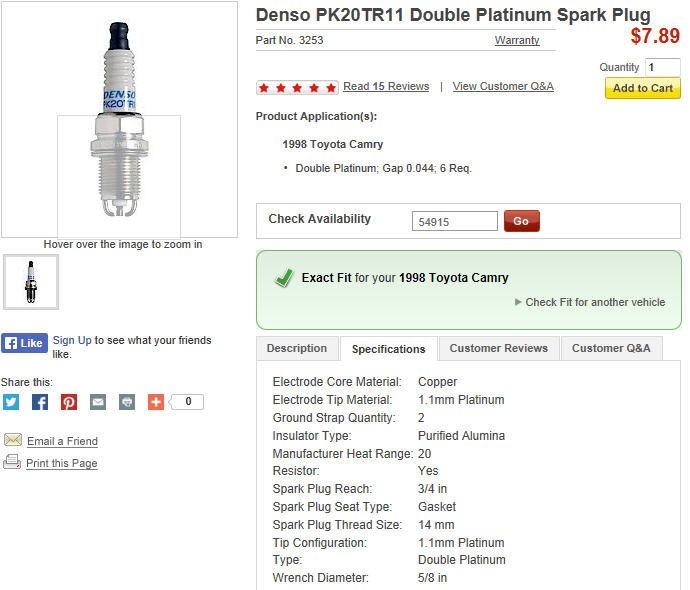Share this product on Facebook icon
This screenshot has width=690, height=590.
[40, 402]
